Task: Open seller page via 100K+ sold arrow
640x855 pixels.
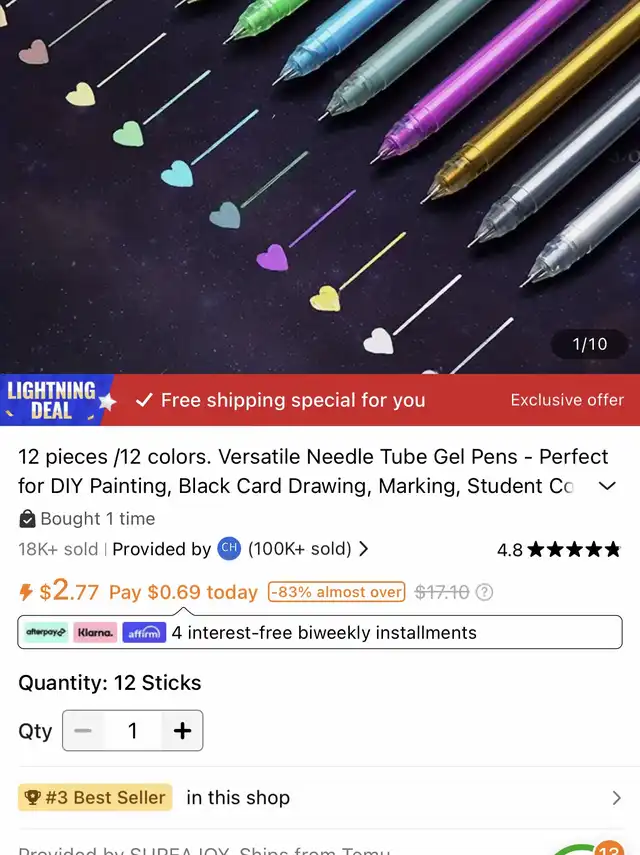Action: (364, 549)
